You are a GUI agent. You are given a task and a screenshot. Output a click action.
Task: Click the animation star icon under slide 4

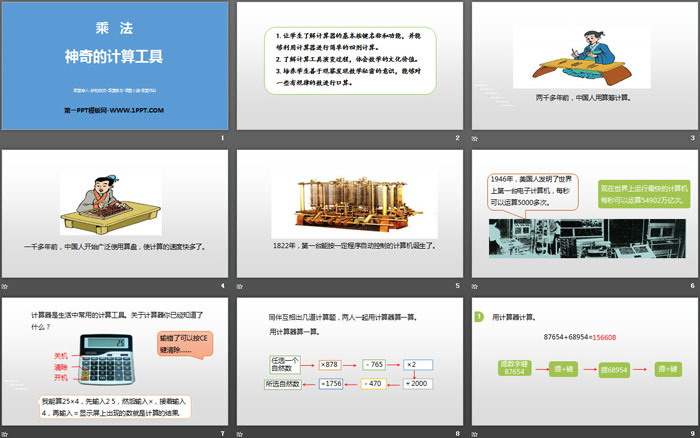(6, 285)
